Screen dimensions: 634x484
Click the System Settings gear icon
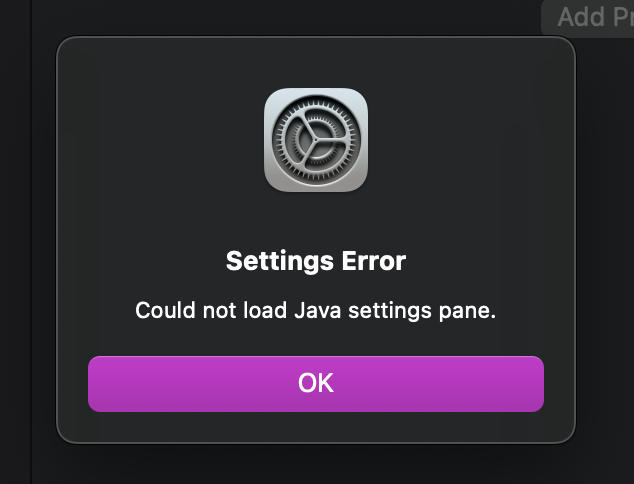(x=316, y=140)
